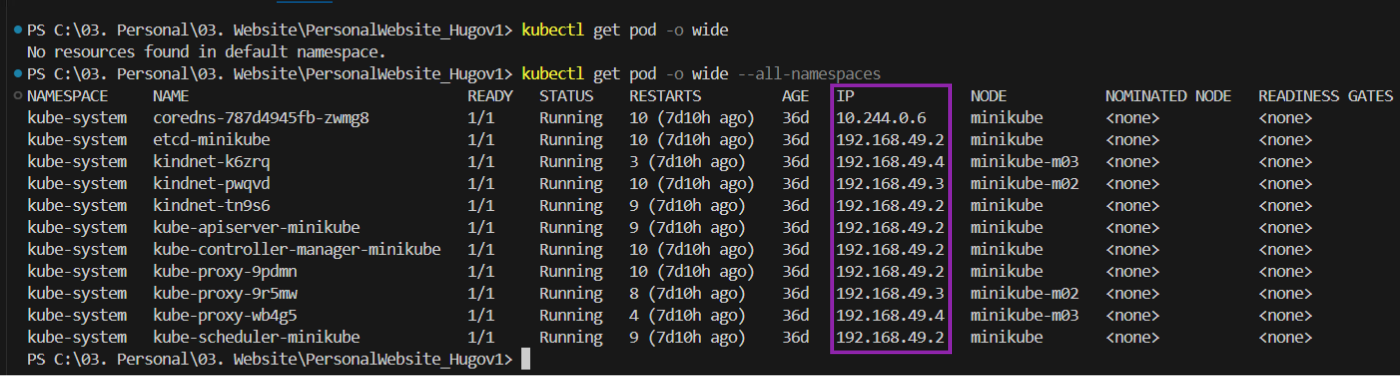Click node minikube-m03 in kube-proxy-wb4g5 row
Image resolution: width=1400 pixels, height=376 pixels.
click(x=1025, y=315)
